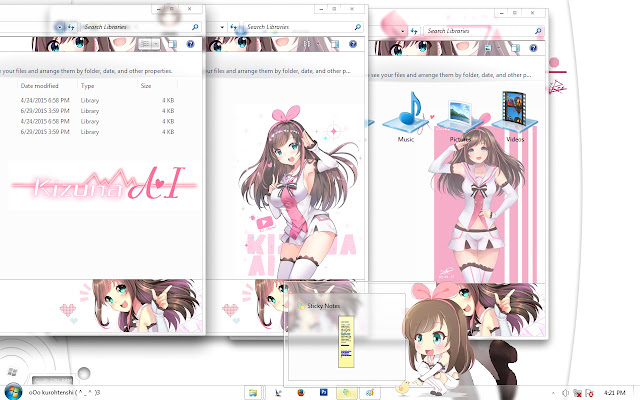Click search magnifier in right Libraries window
Image resolution: width=640 pixels, height=400 pixels.
538,31
